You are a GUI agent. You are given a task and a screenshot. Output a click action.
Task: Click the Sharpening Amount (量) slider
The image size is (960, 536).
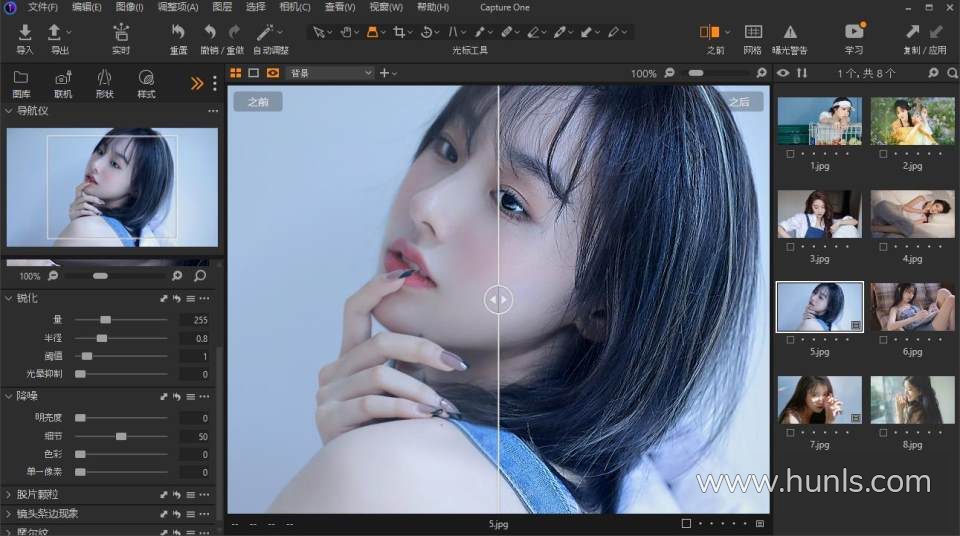coord(121,320)
